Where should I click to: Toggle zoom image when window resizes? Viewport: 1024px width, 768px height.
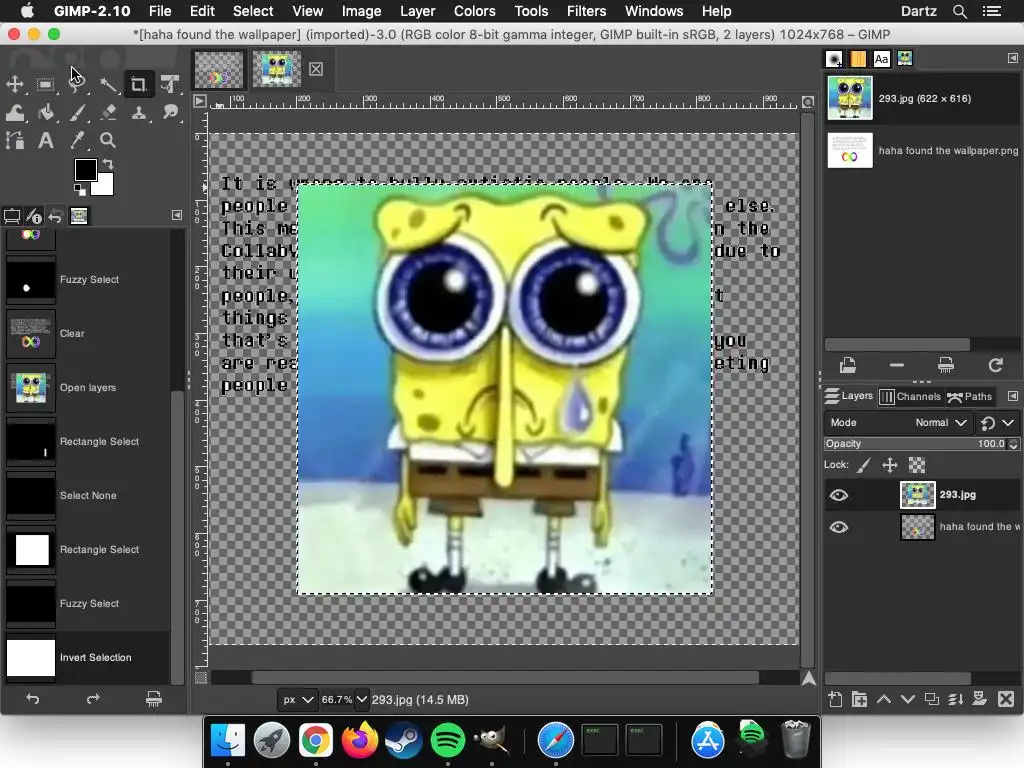tap(808, 102)
